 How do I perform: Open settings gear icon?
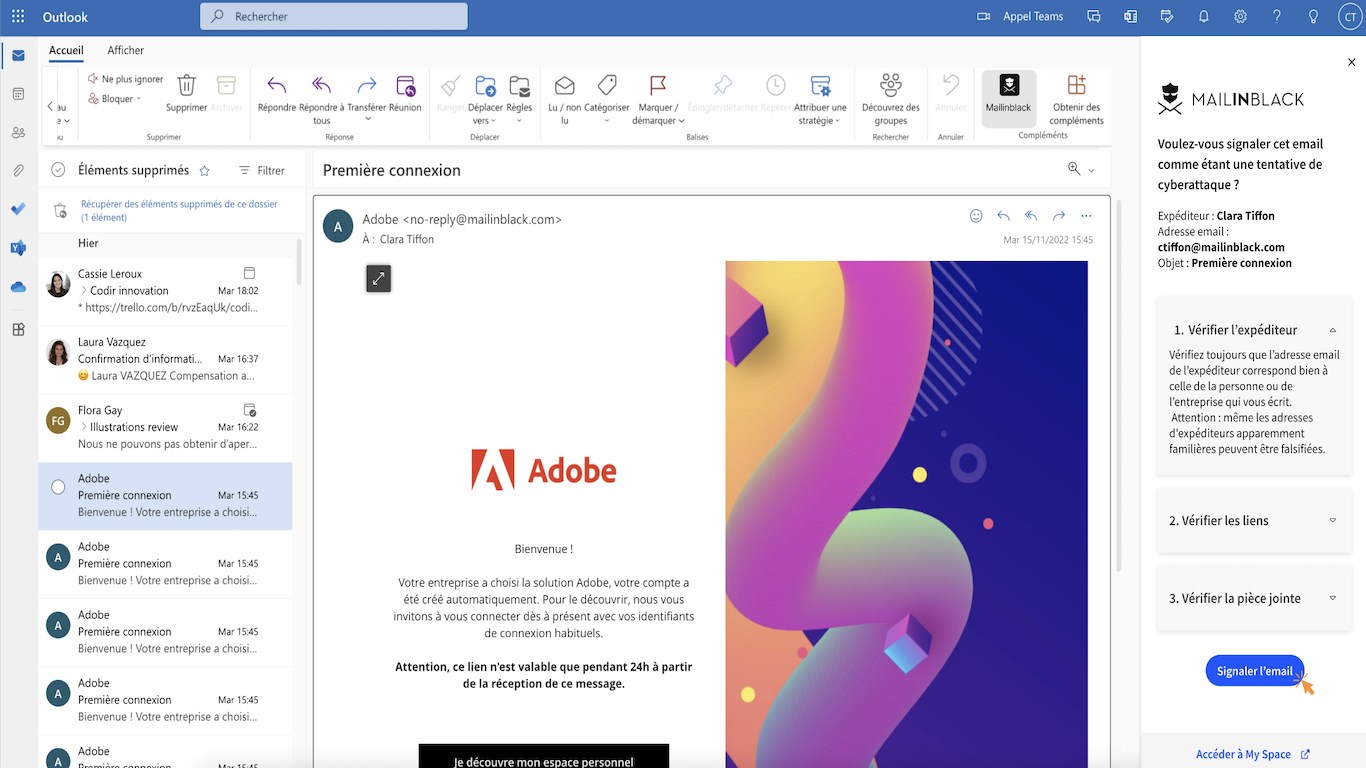[x=1240, y=16]
